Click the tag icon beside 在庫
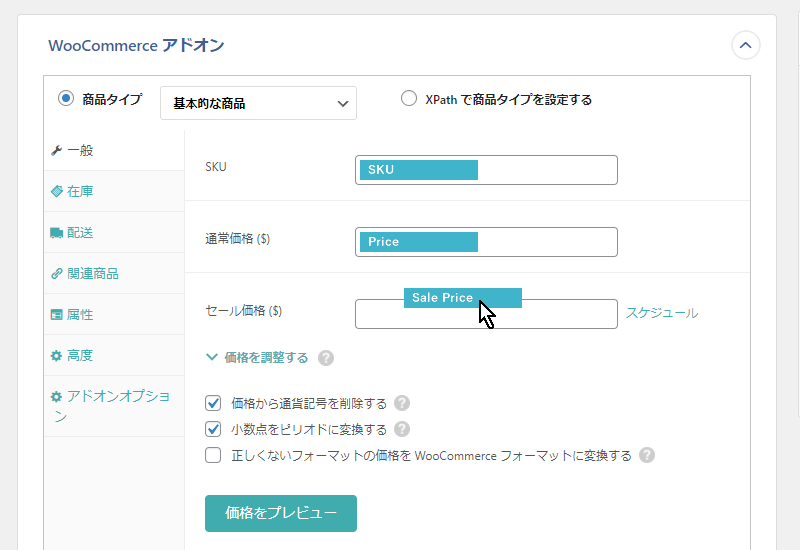 pyautogui.click(x=57, y=191)
